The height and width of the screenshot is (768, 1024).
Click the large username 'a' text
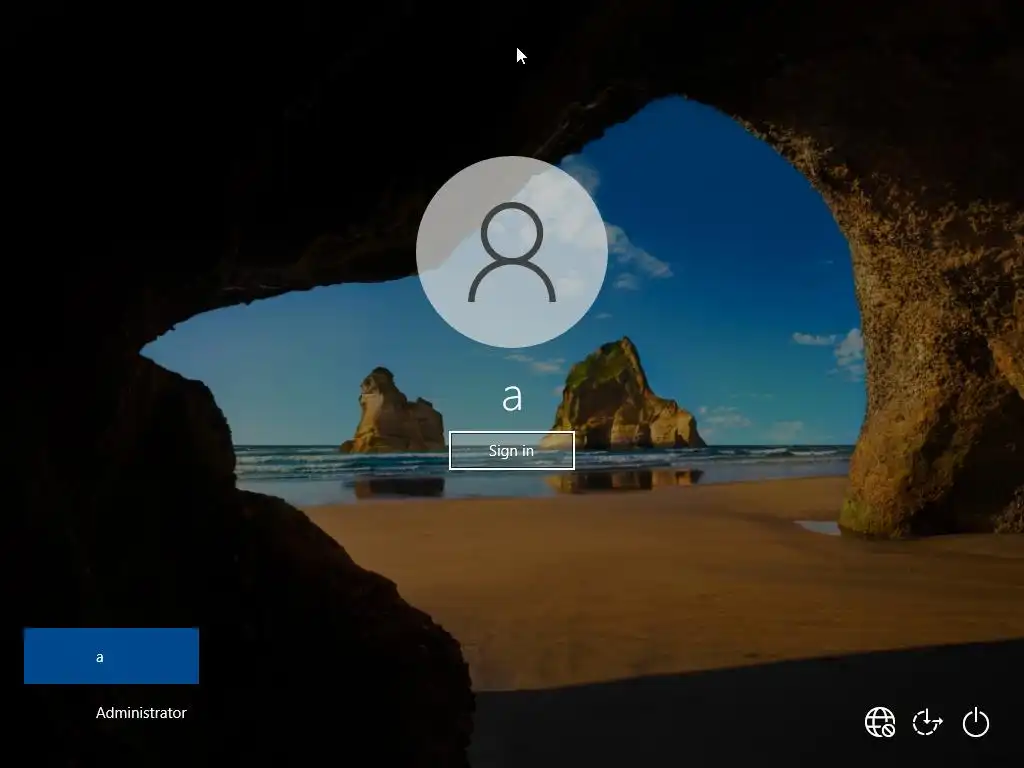512,397
